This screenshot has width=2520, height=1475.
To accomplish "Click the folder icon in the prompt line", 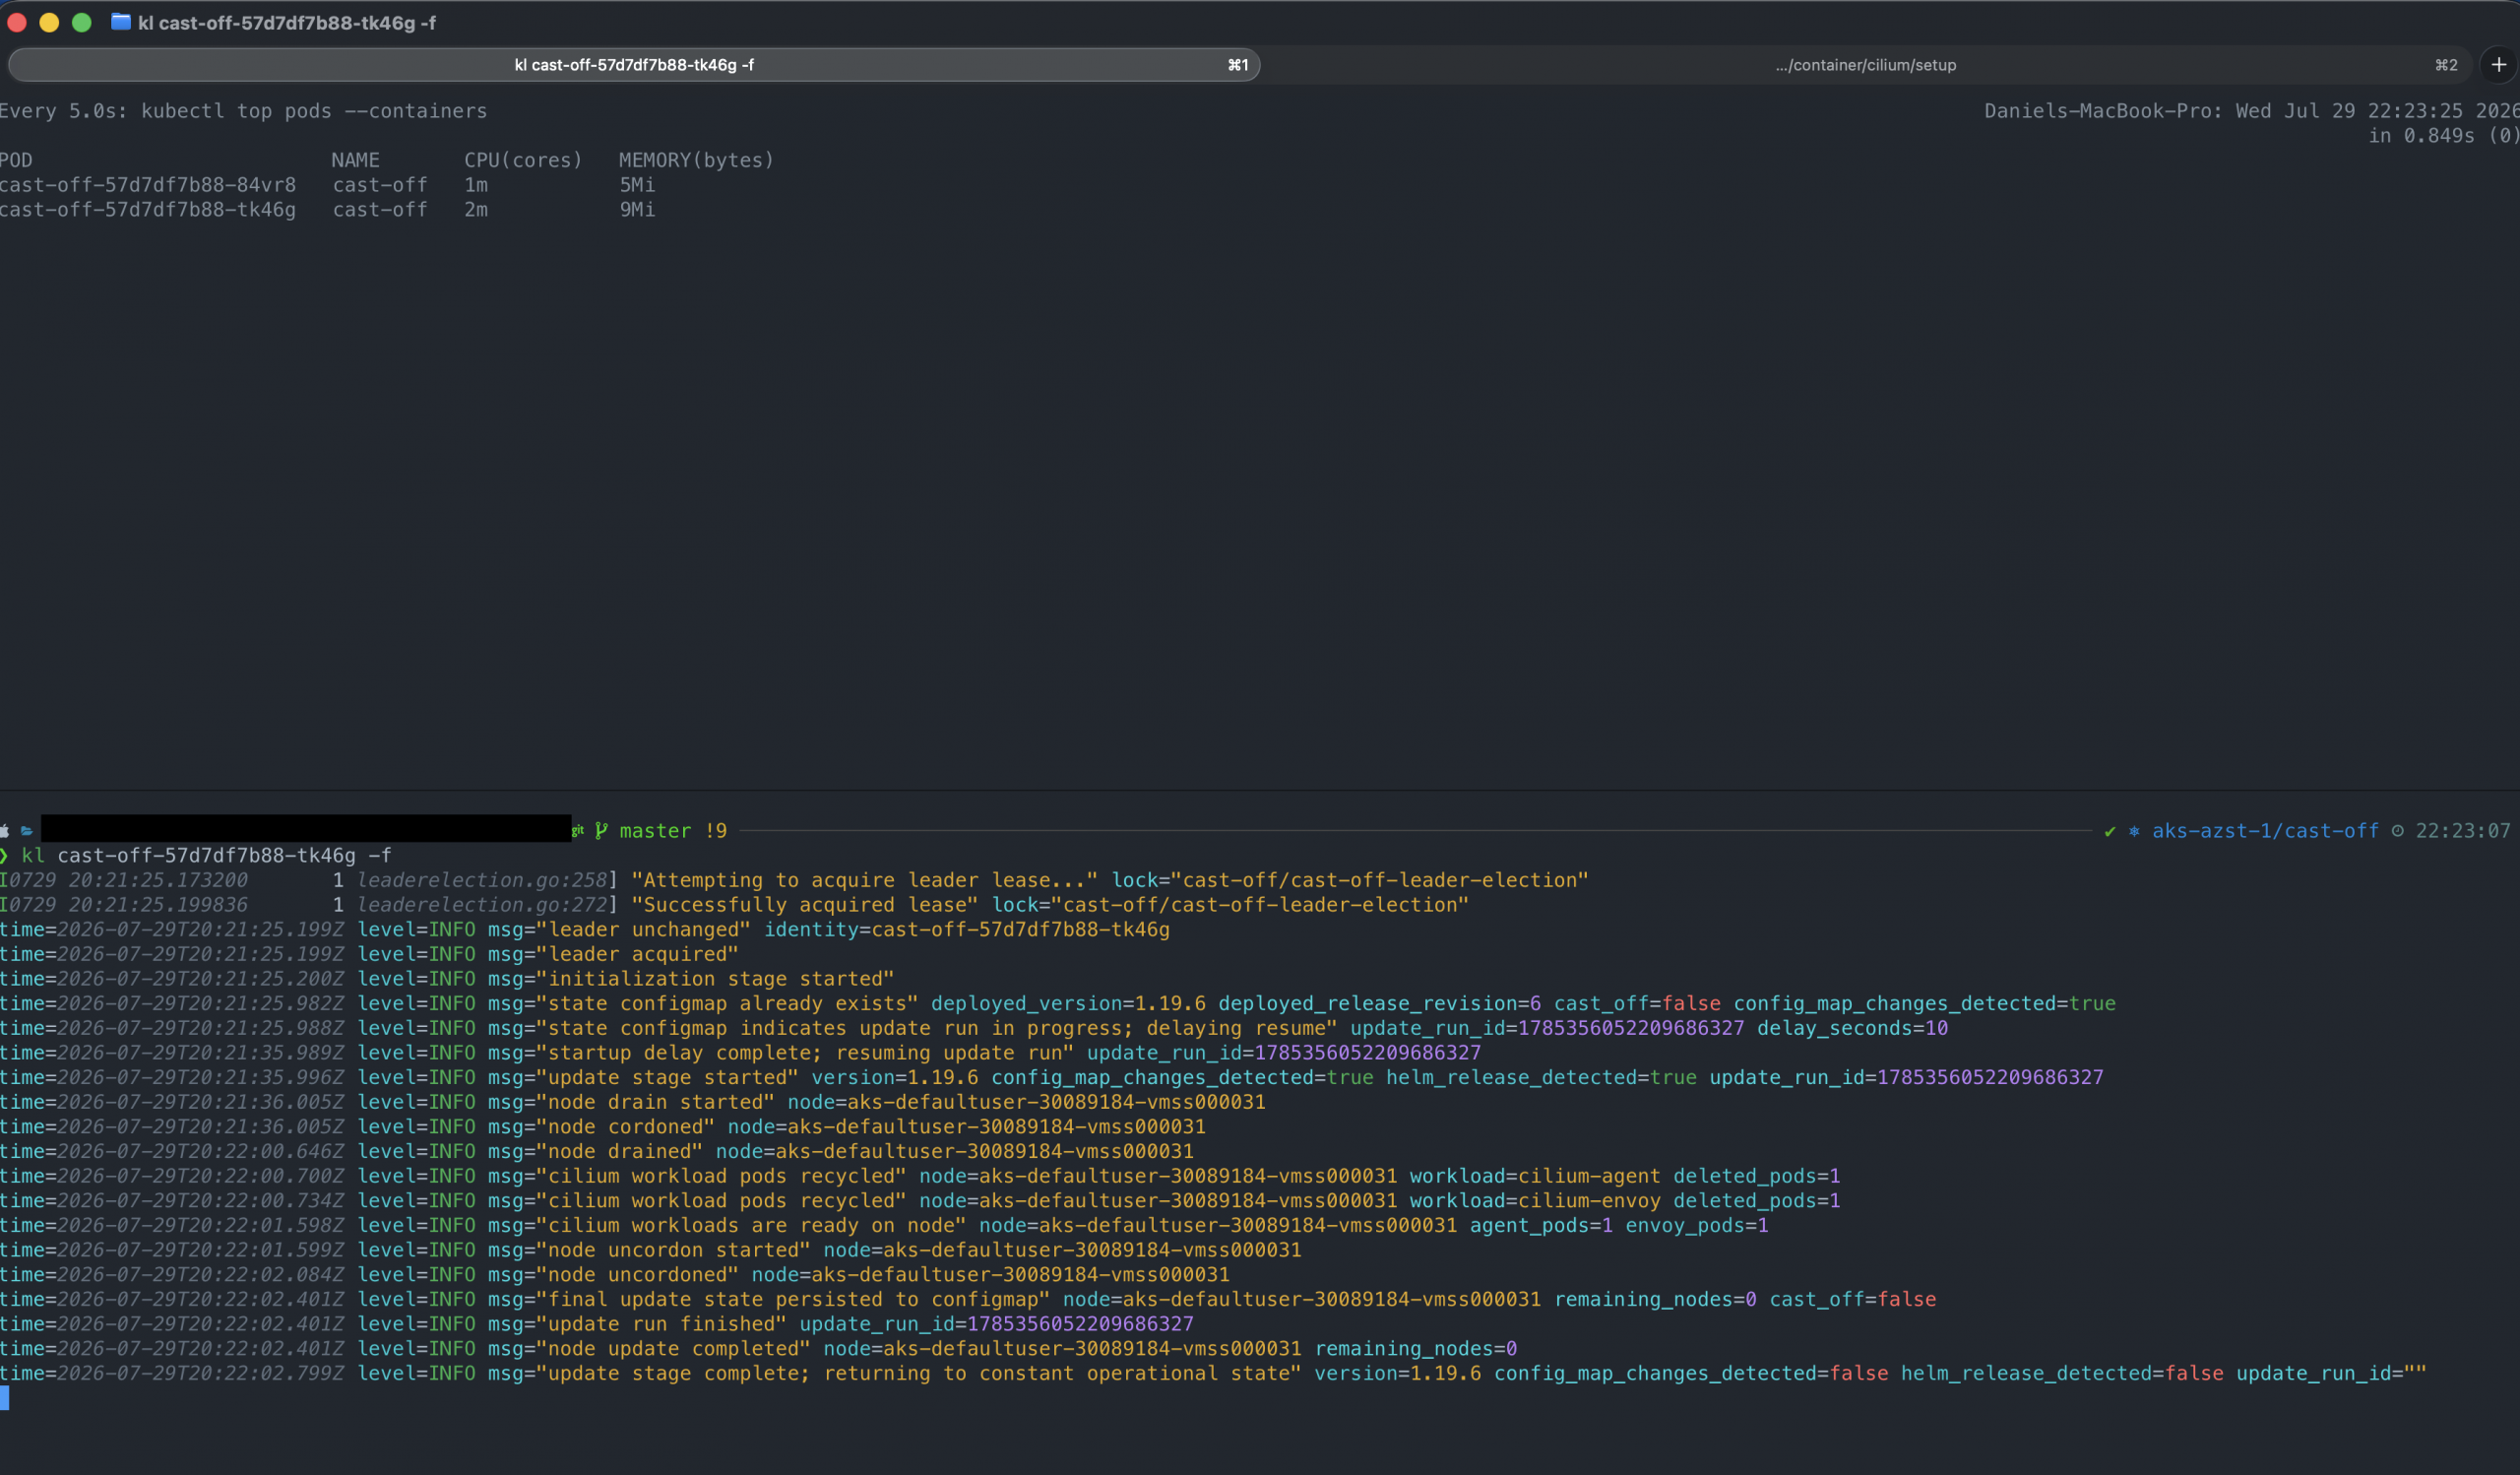I will [27, 831].
